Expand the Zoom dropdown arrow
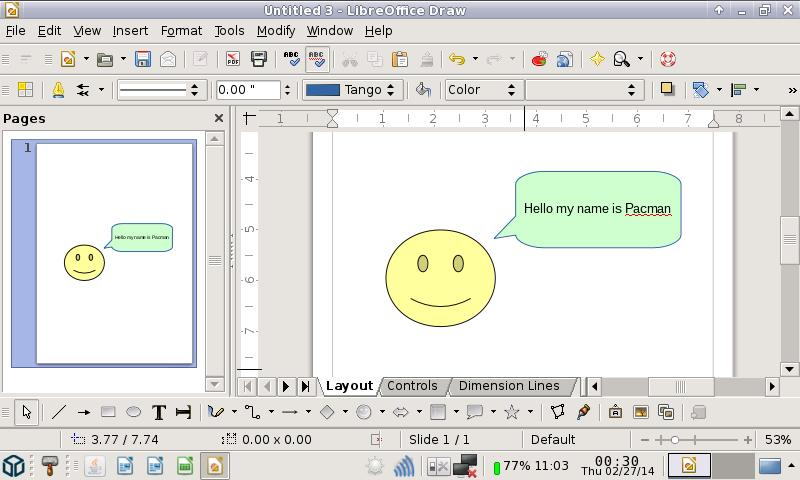The width and height of the screenshot is (800, 480). tap(640, 59)
